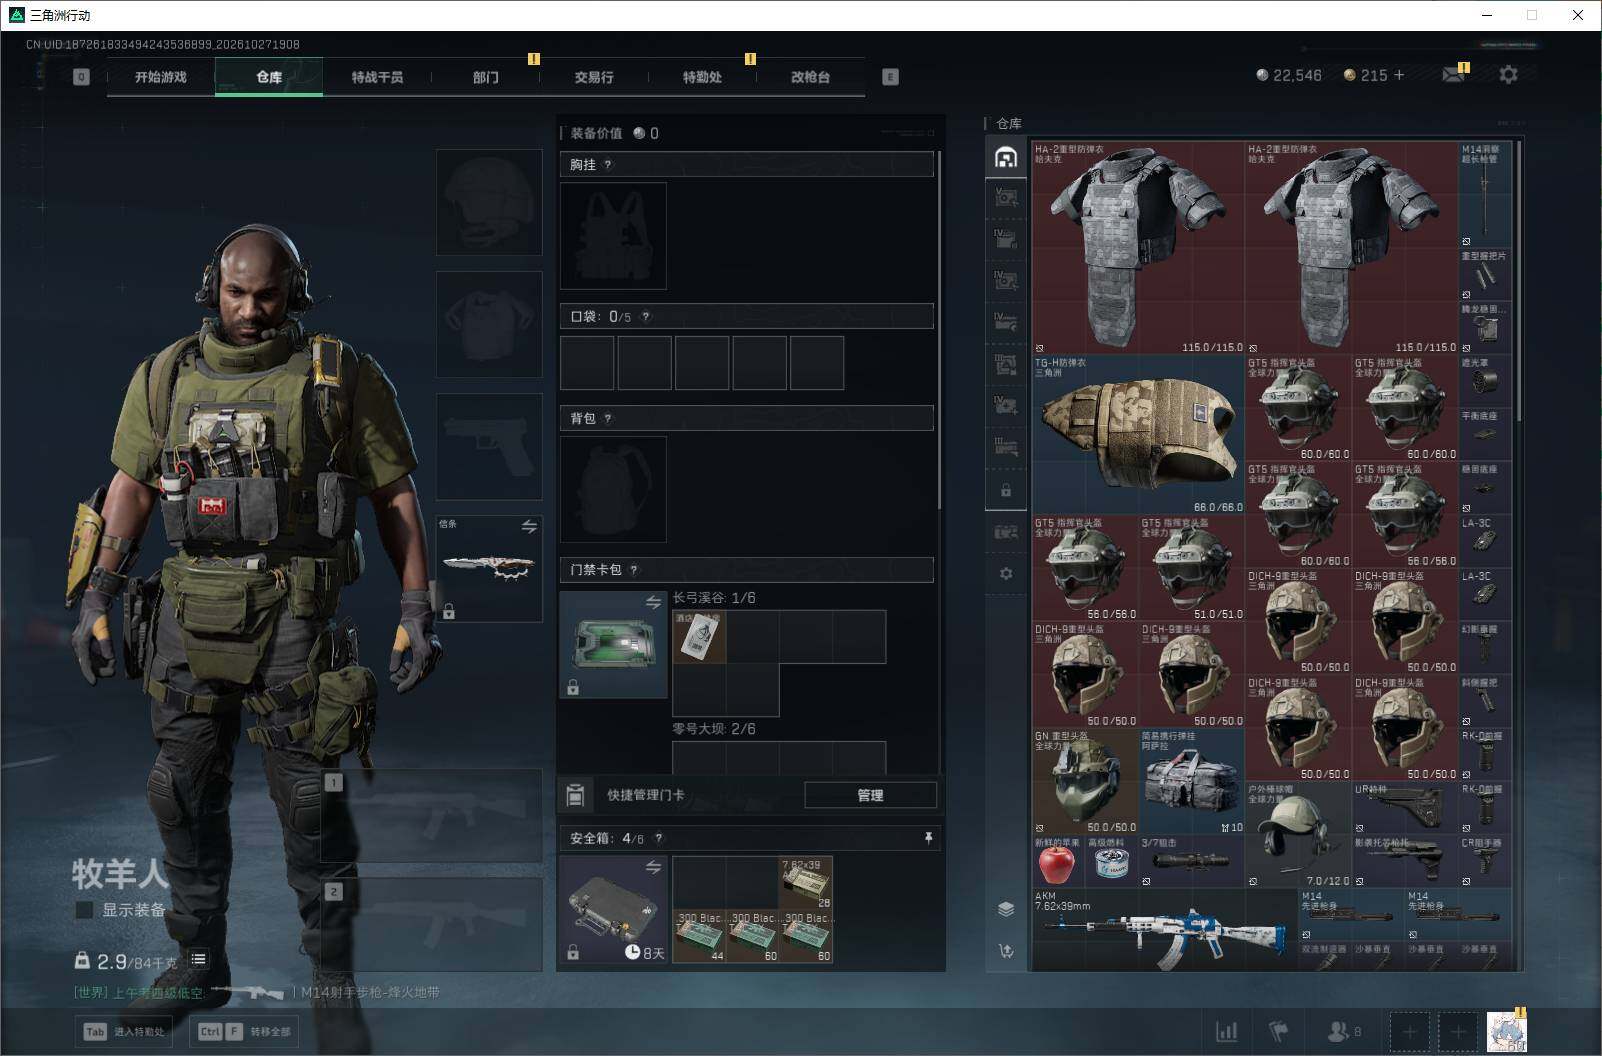Click the statistics bar-chart icon
The height and width of the screenshot is (1056, 1602).
point(1226,1031)
